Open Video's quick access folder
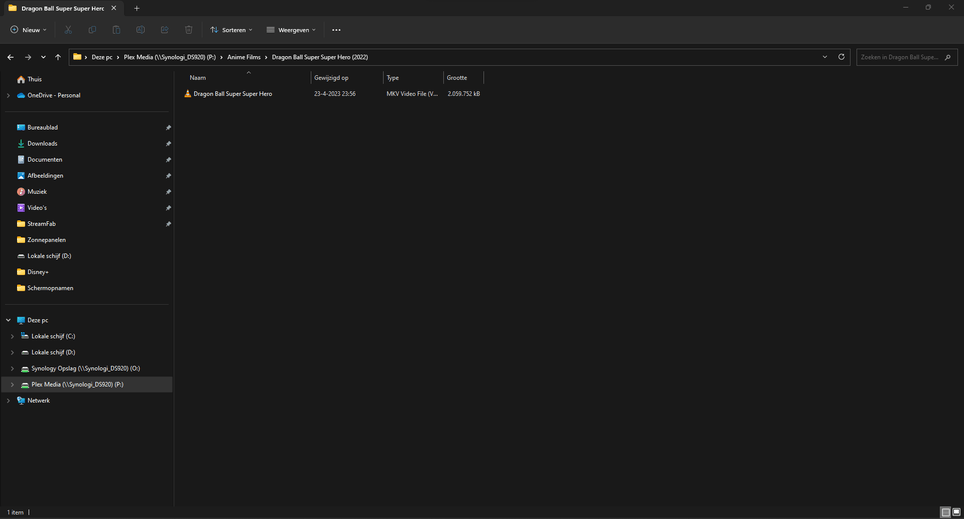964x519 pixels. coord(37,207)
